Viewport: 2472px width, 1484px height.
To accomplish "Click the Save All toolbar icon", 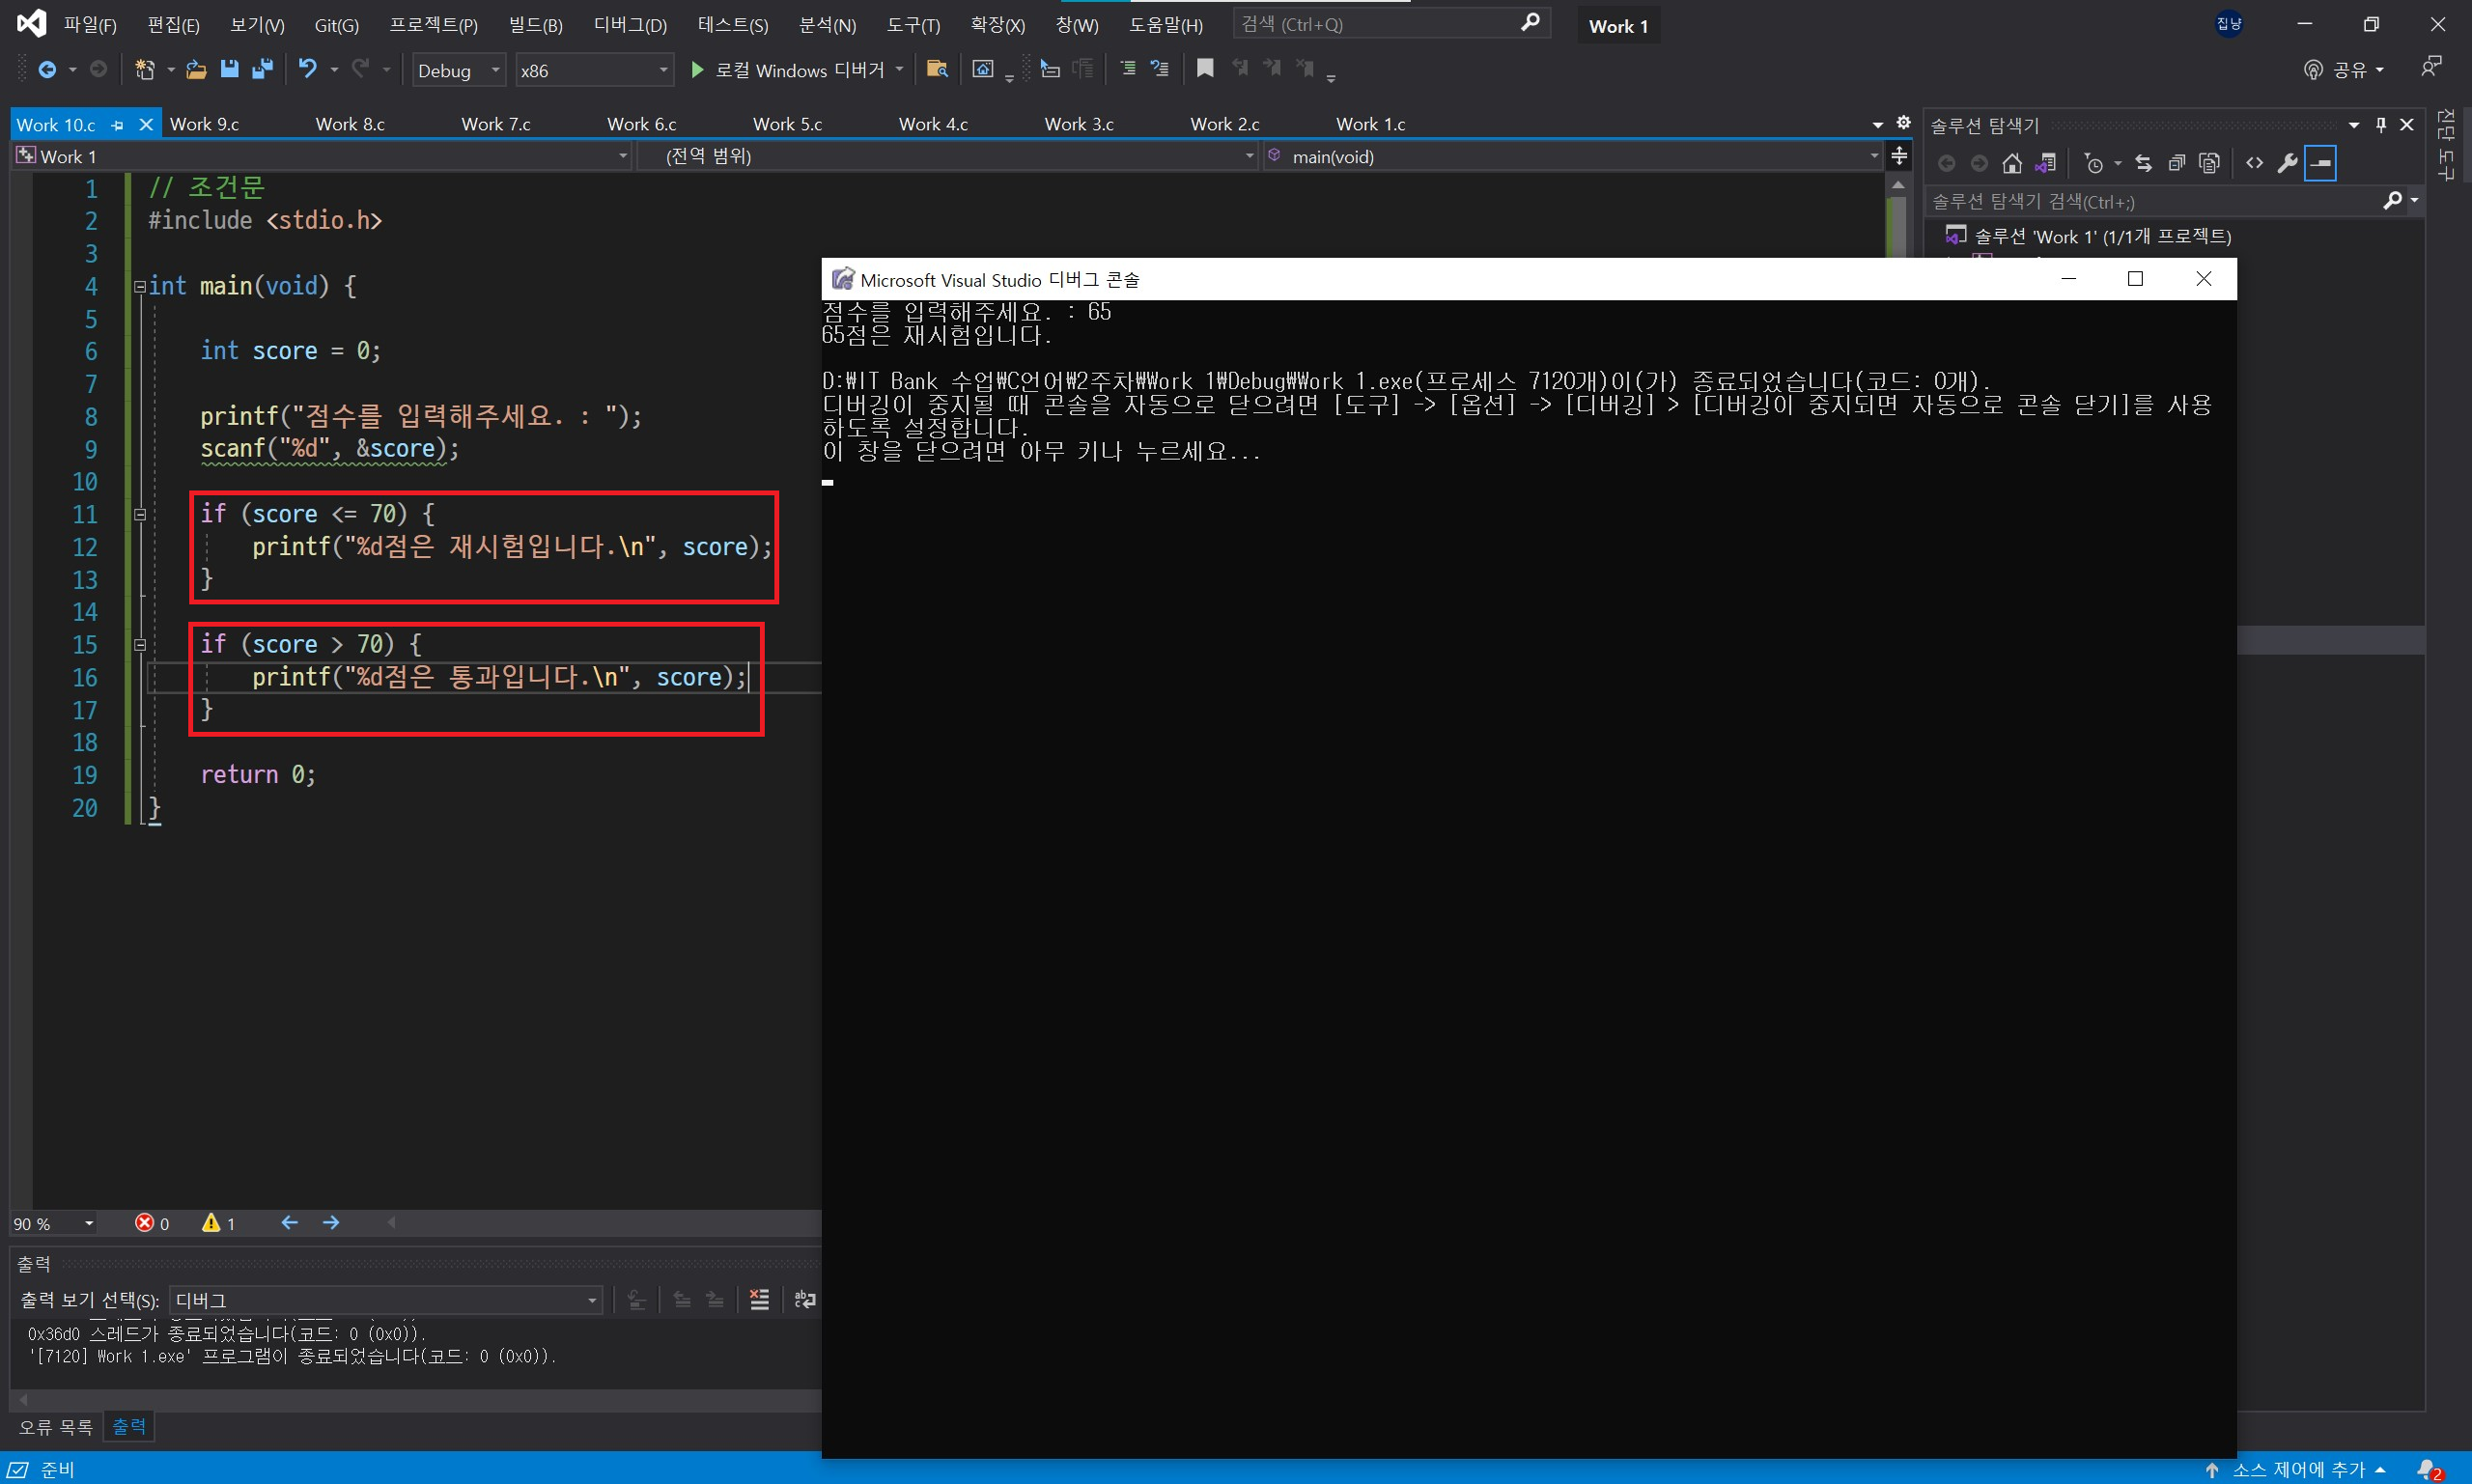I will tap(263, 69).
